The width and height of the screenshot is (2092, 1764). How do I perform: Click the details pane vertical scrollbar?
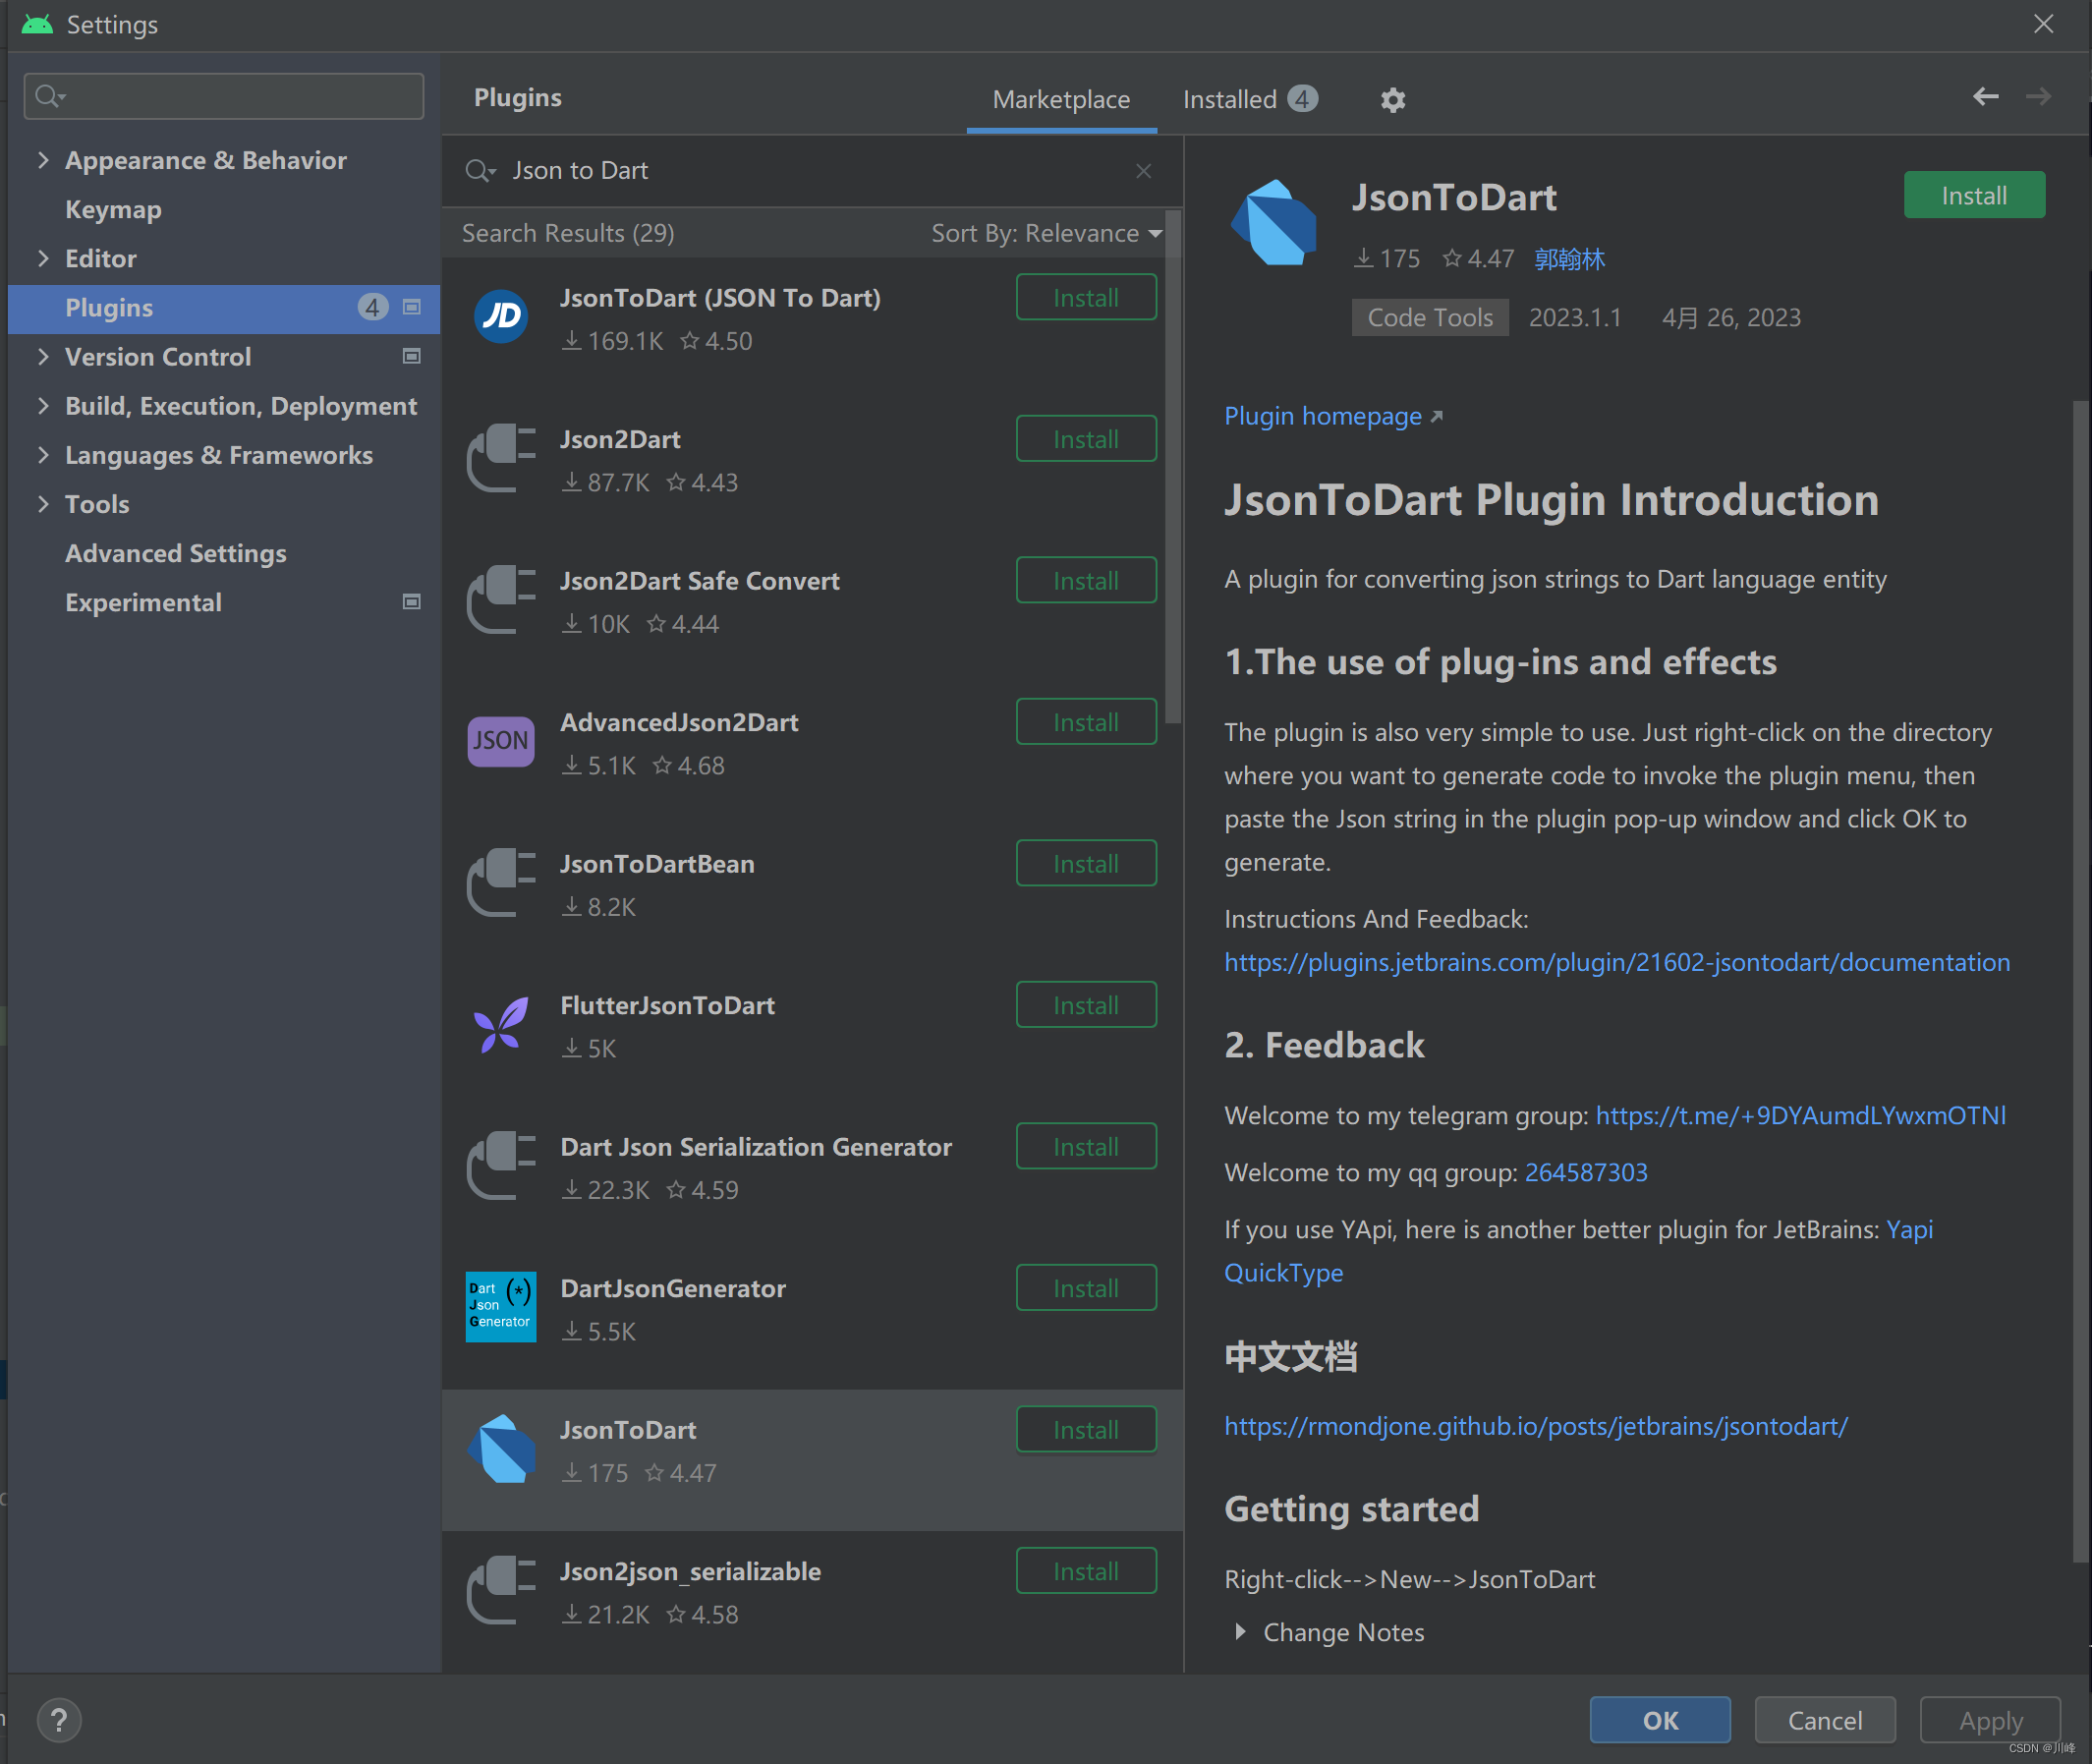coord(2080,981)
